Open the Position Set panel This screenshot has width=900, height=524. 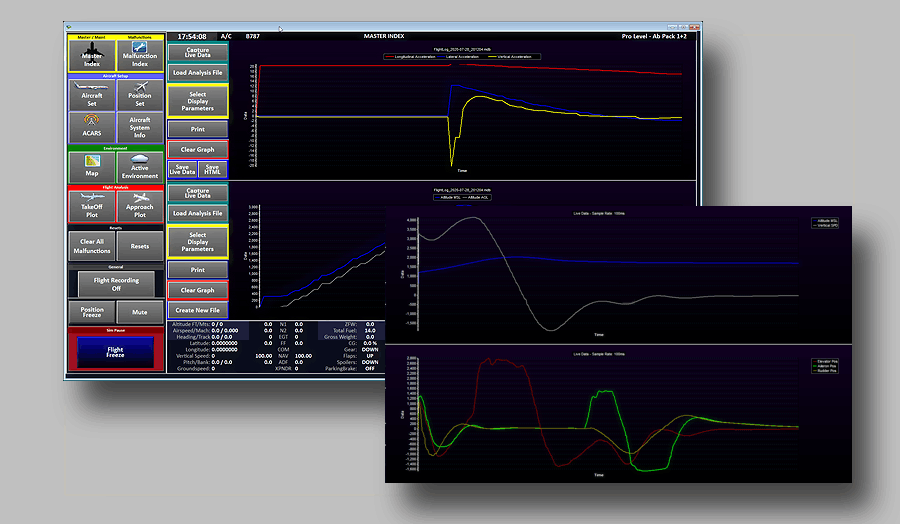(x=140, y=97)
